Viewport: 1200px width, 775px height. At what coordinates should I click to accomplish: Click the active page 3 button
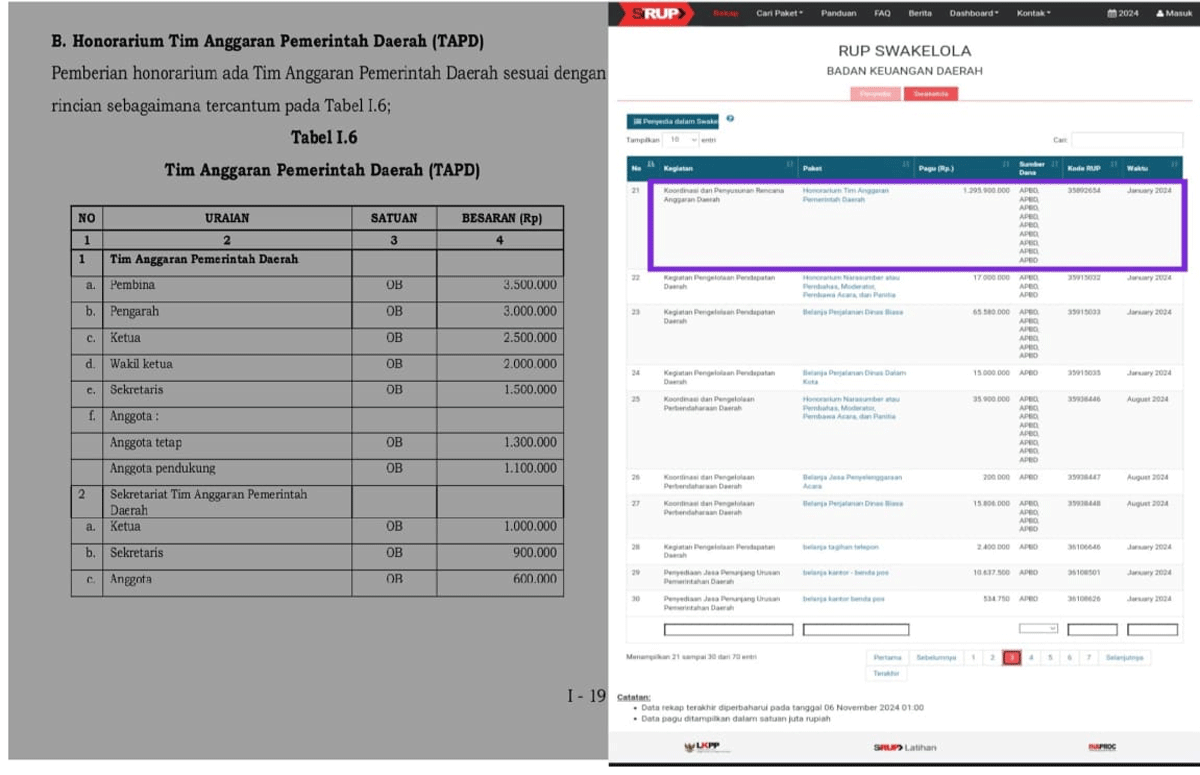point(1012,657)
